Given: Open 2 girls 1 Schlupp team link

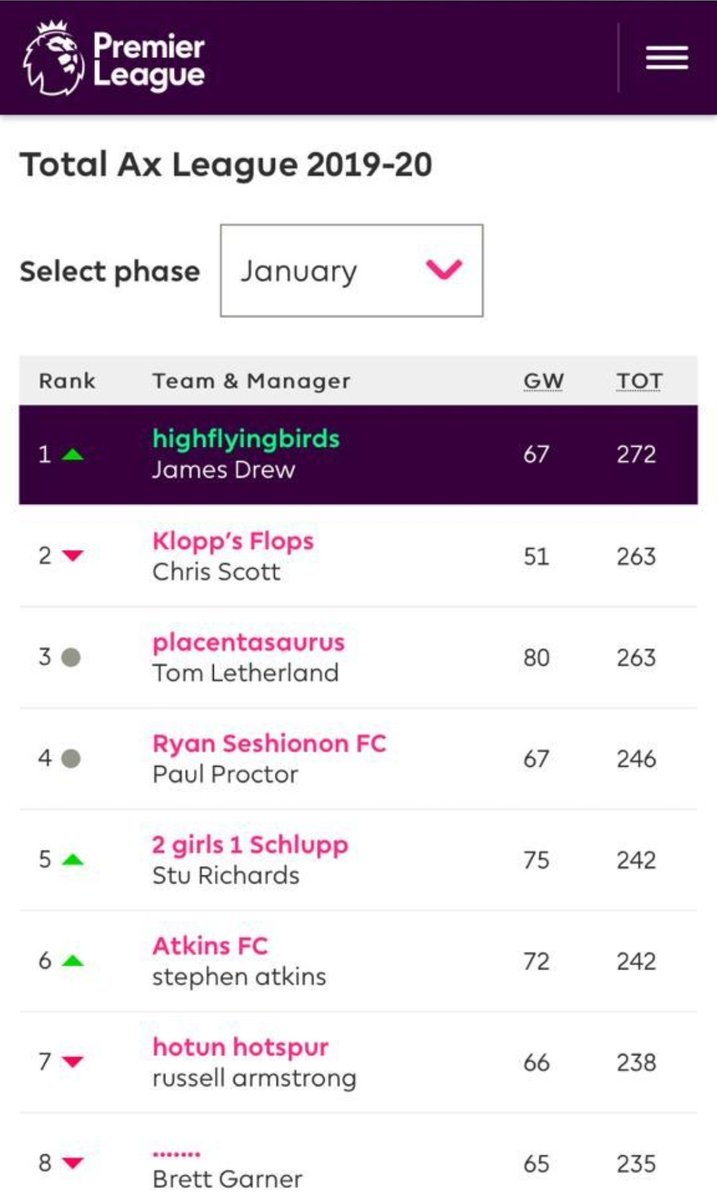Looking at the screenshot, I should tap(250, 844).
